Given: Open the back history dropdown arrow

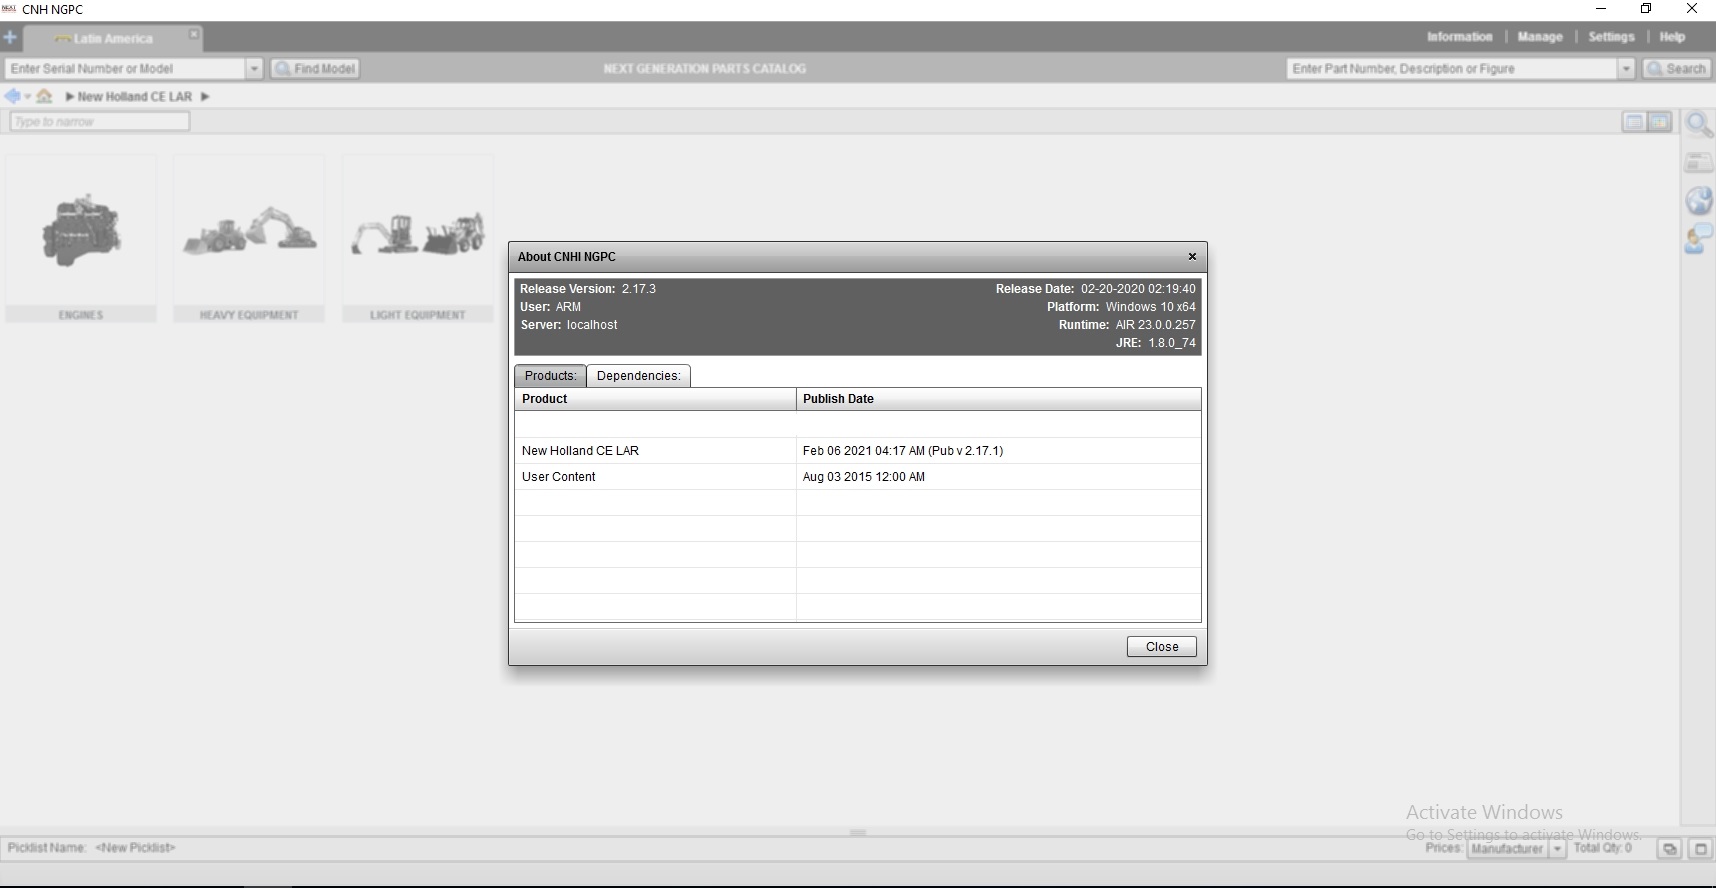Looking at the screenshot, I should [x=27, y=97].
